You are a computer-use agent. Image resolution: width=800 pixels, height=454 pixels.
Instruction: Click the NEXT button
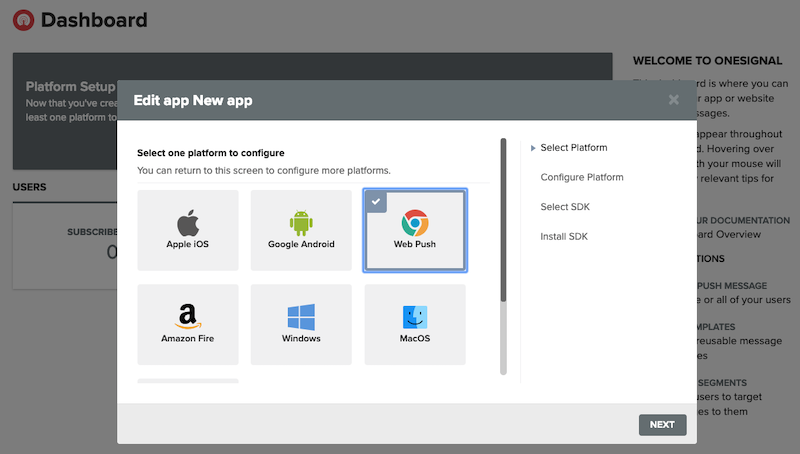[662, 424]
